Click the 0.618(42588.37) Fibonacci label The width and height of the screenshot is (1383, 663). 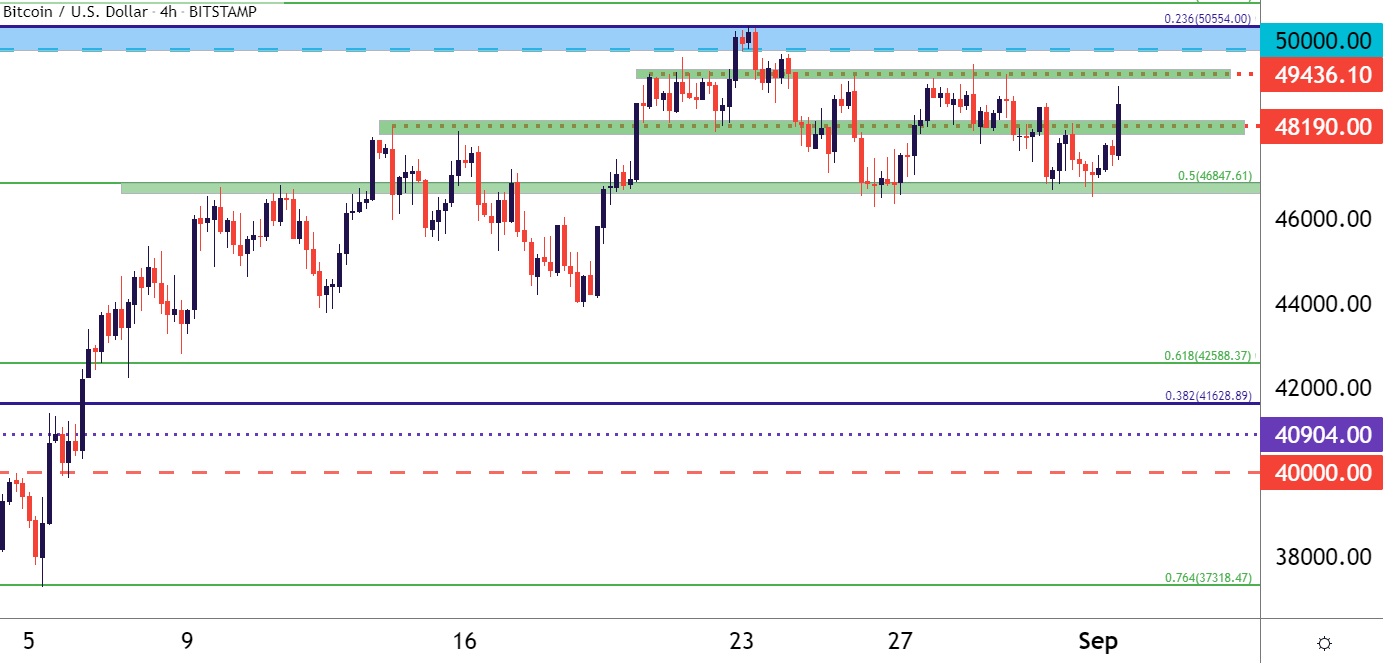(x=1208, y=356)
